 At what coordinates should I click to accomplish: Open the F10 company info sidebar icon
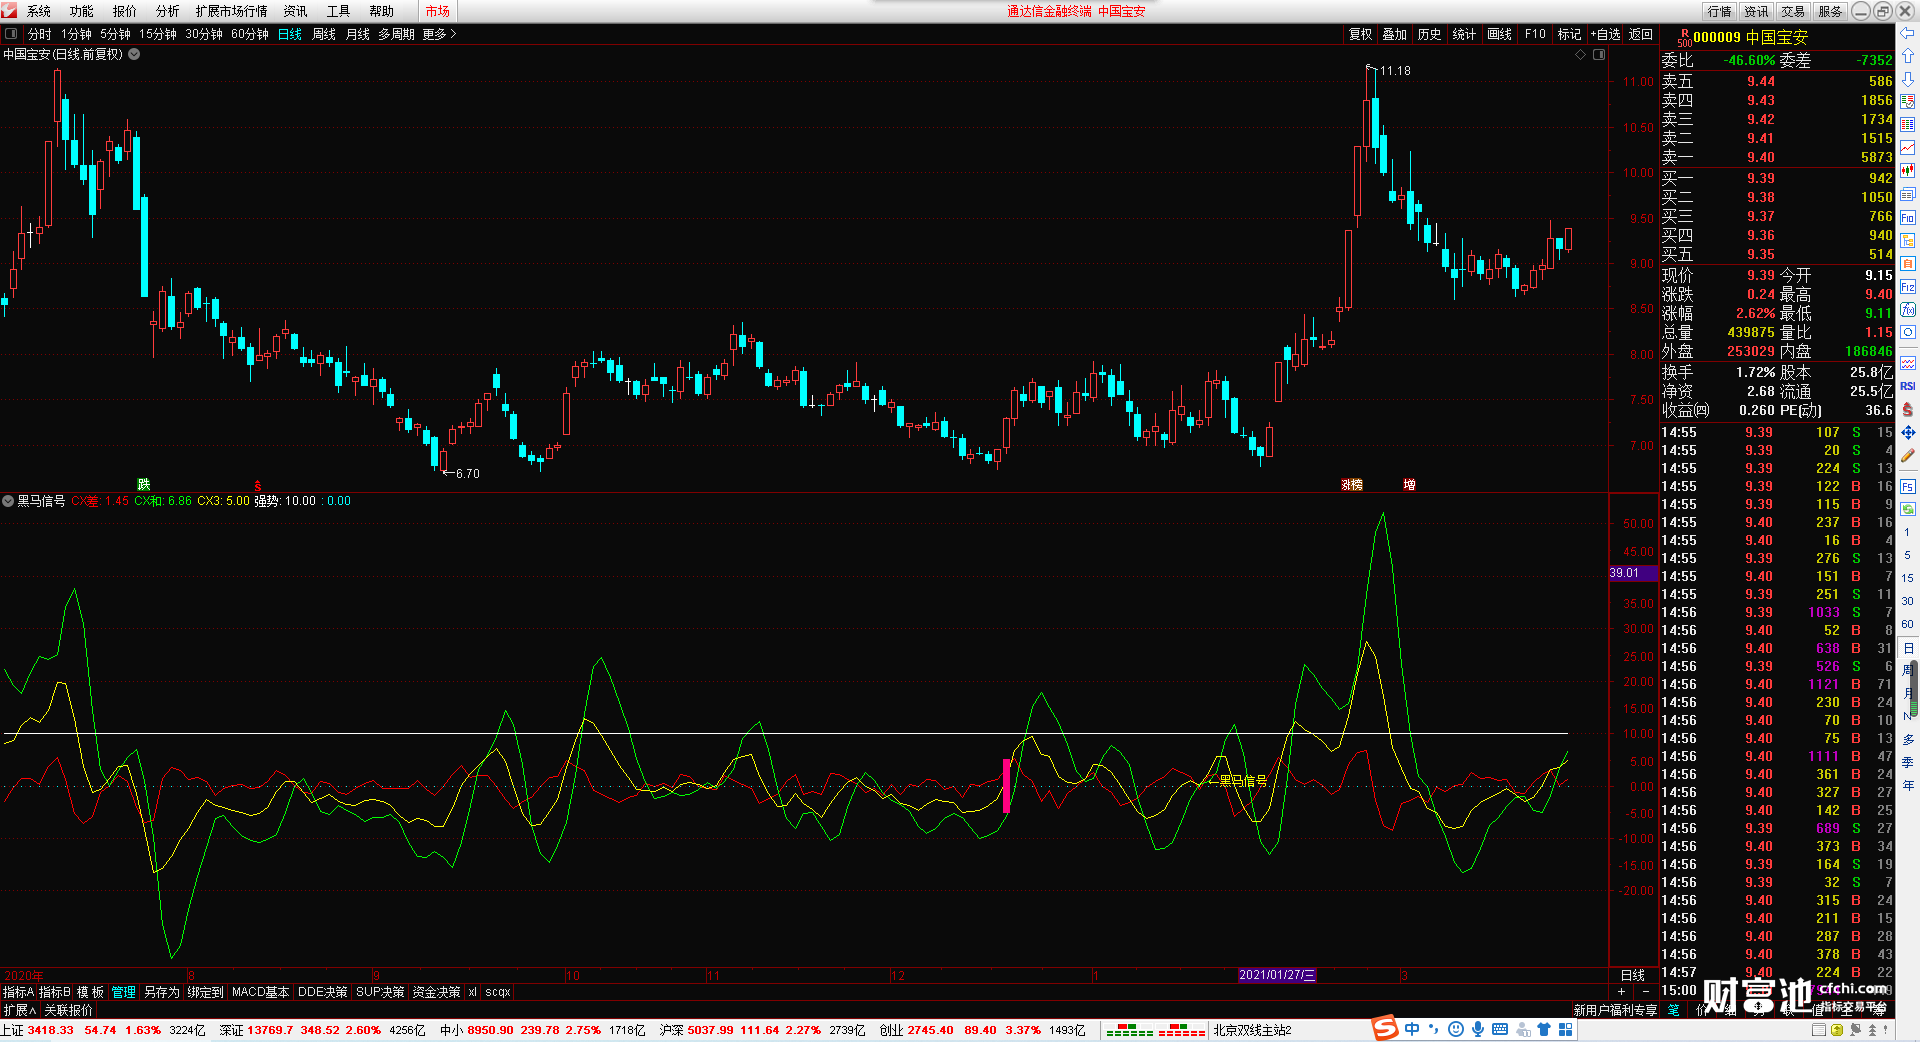tap(1908, 217)
